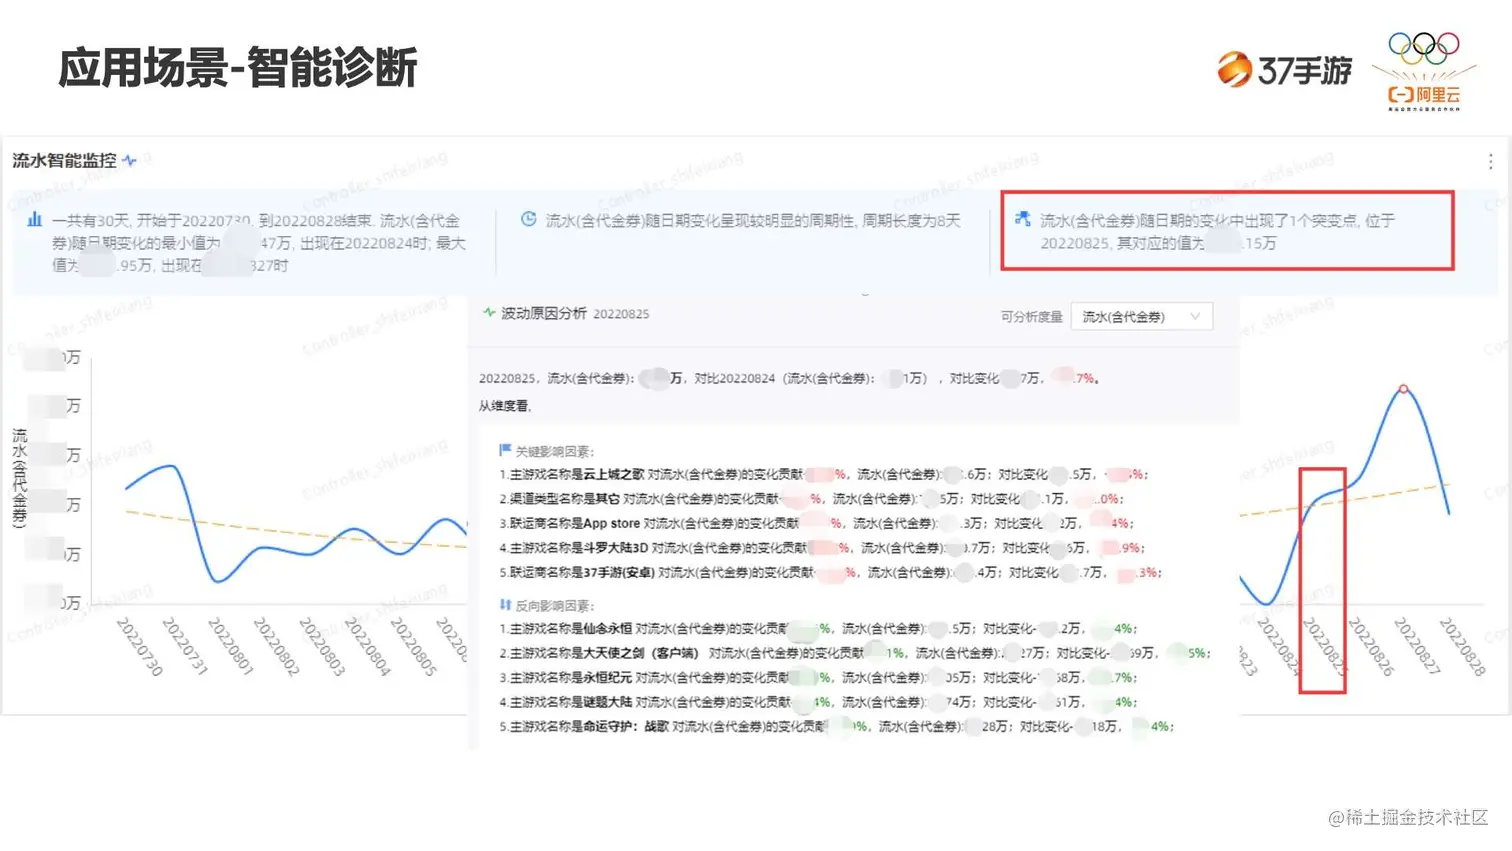Select factor row 主游戏名称是云上城之歌
This screenshot has width=1512, height=851.
point(823,474)
